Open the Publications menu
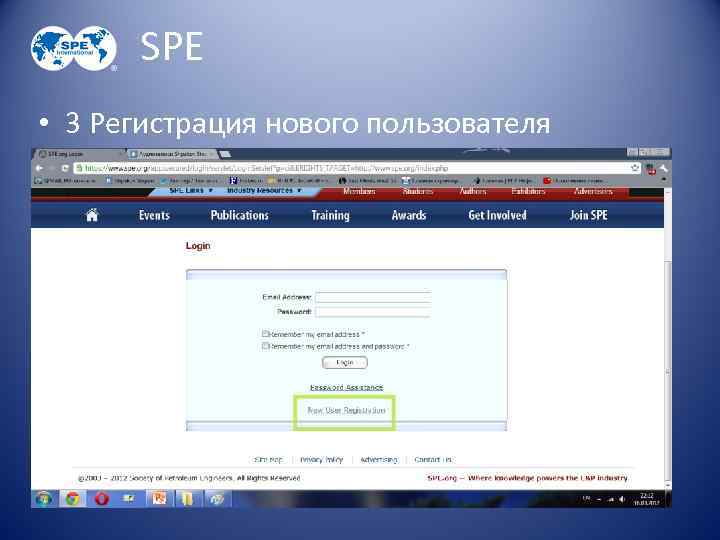 [x=240, y=215]
